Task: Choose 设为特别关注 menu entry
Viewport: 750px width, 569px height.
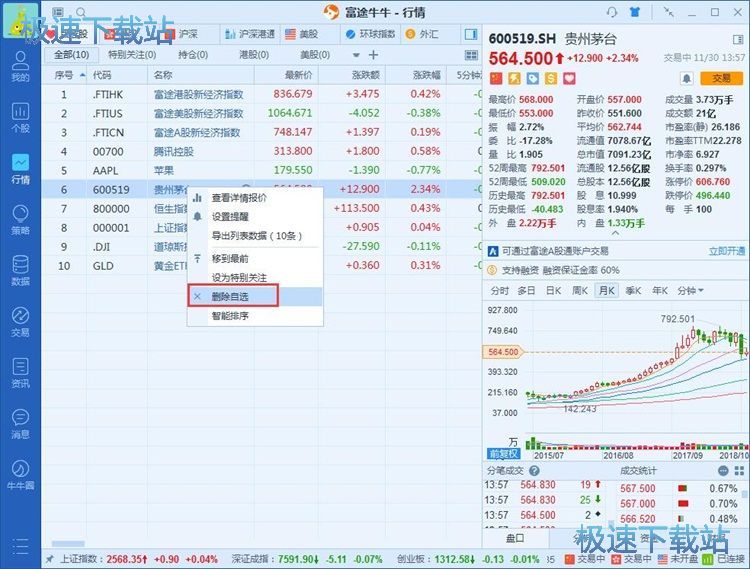Action: (239, 278)
